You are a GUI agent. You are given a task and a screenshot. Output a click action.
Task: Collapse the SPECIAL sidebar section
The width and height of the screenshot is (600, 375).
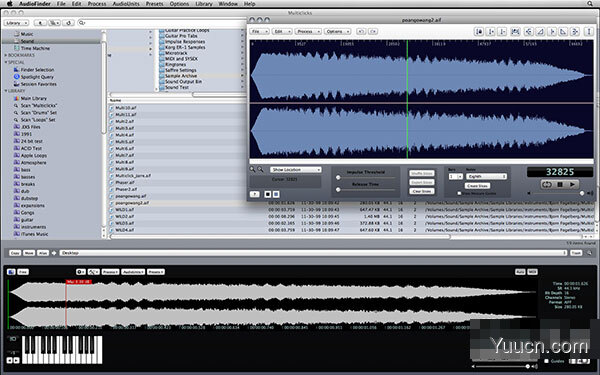(x=6, y=62)
